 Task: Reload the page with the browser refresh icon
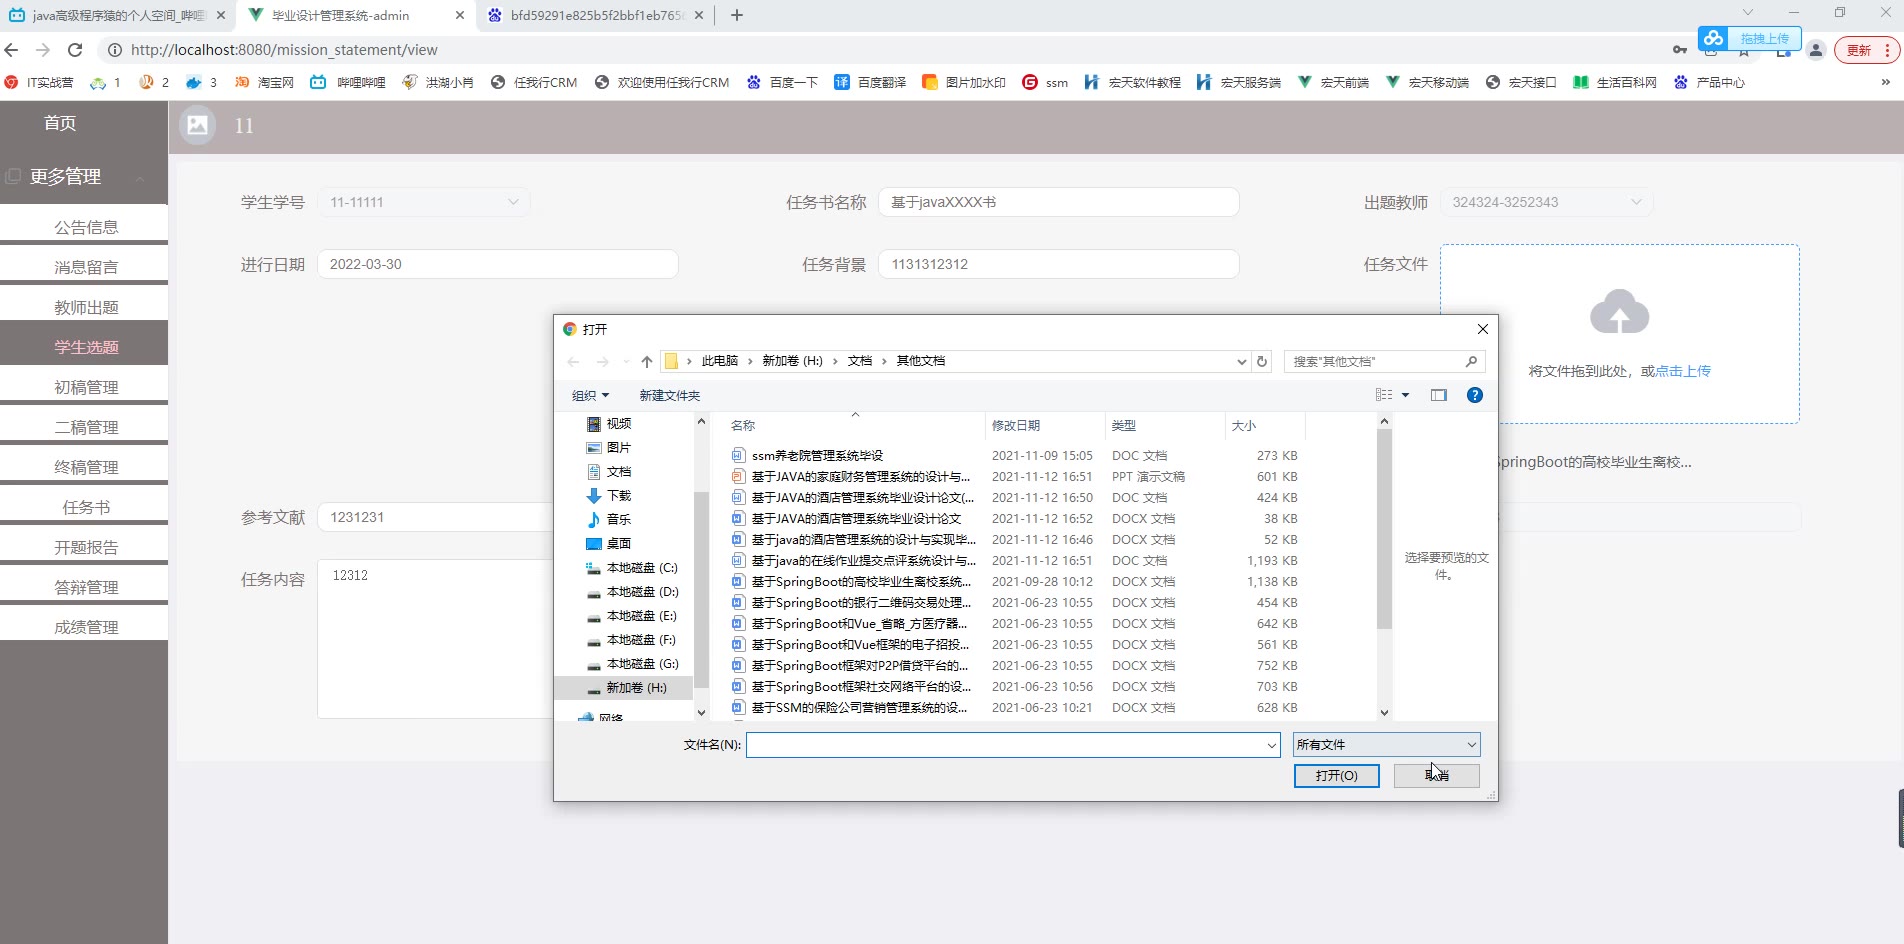click(75, 50)
